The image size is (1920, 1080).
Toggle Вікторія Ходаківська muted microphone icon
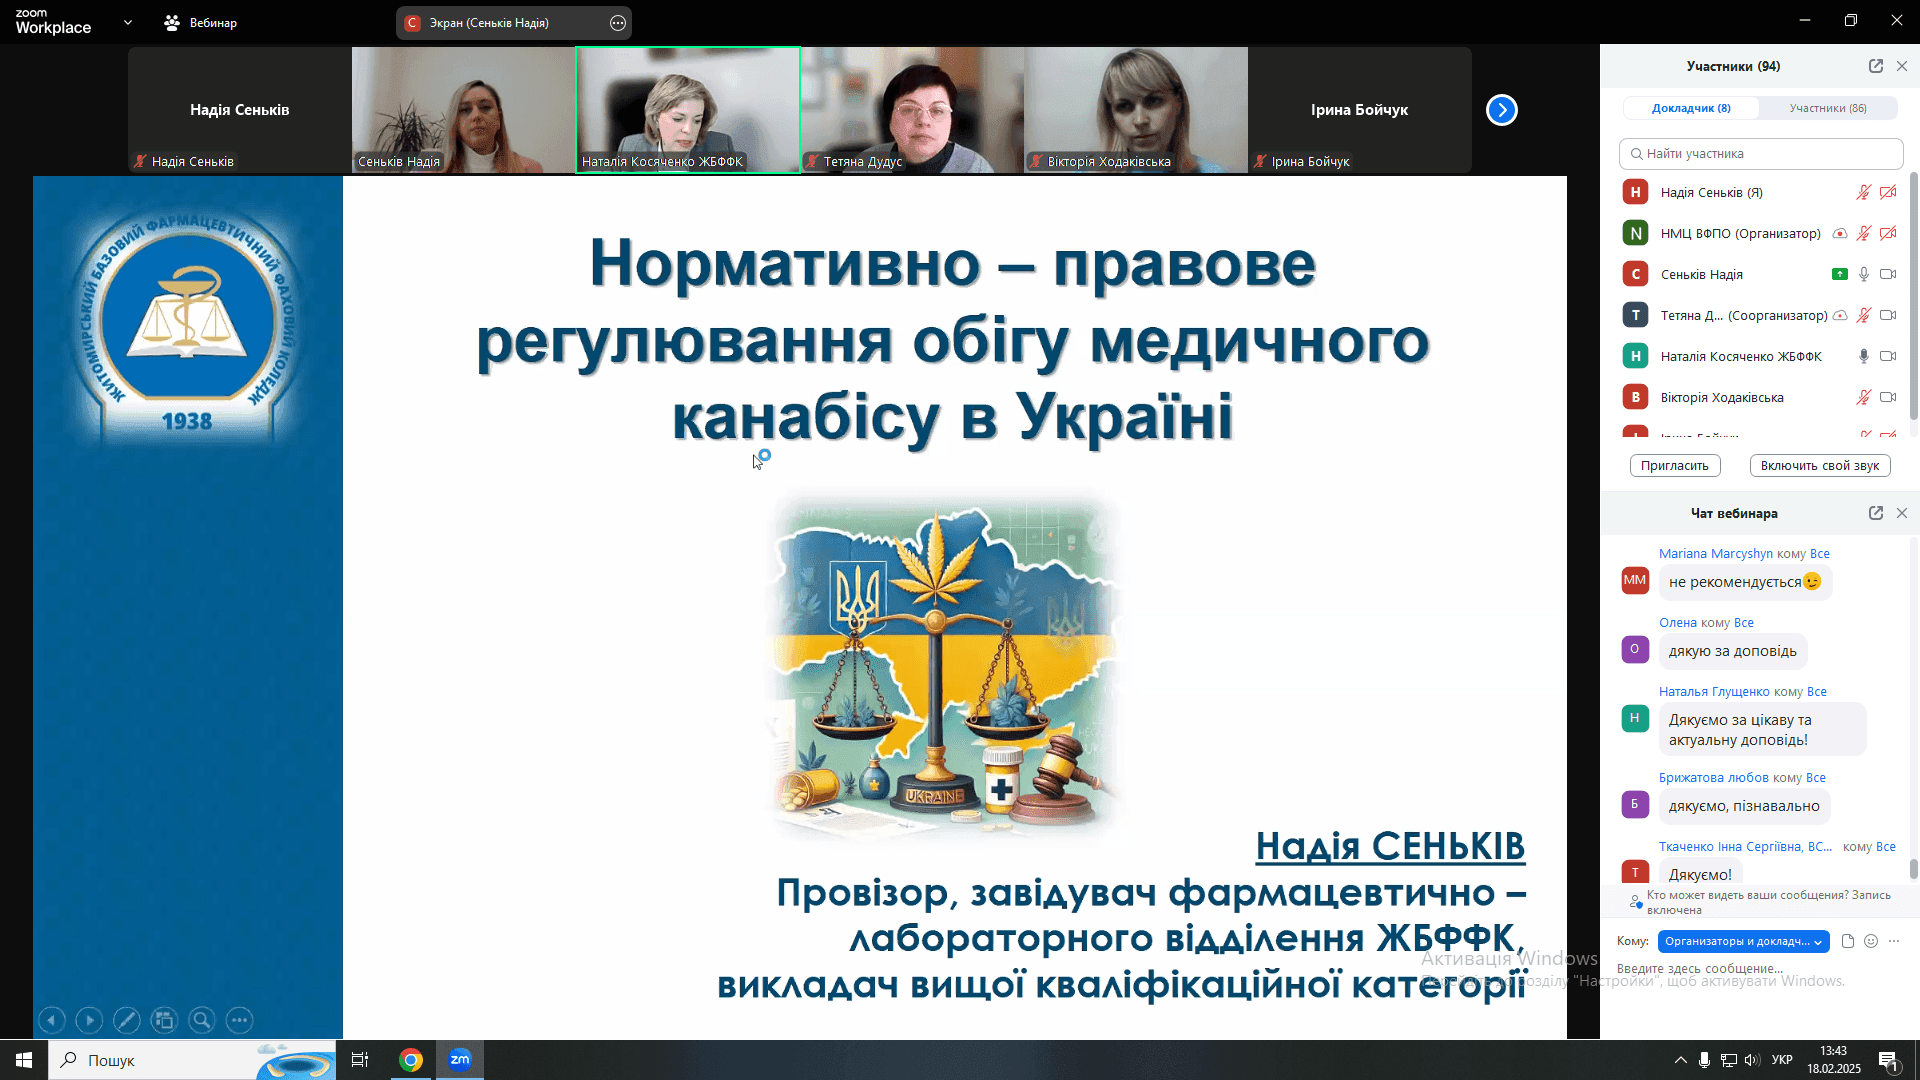coord(1864,397)
